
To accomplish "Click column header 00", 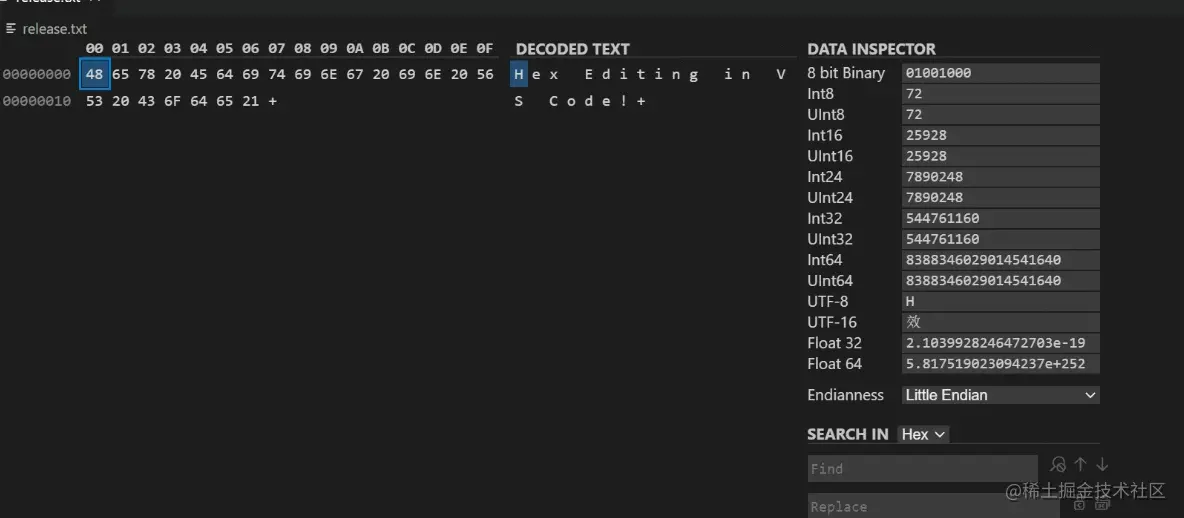I will 94,48.
